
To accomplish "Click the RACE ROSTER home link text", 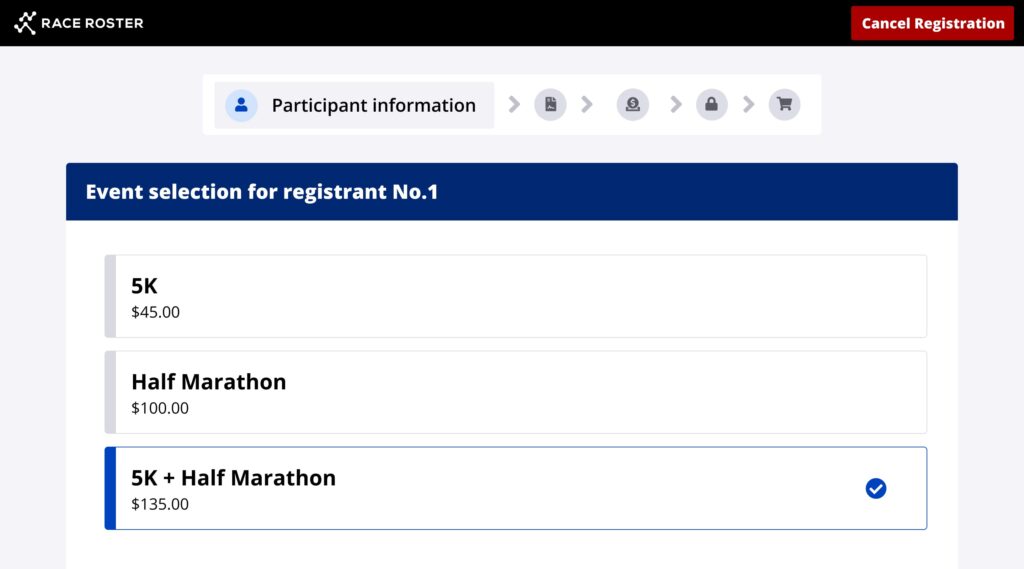I will click(x=92, y=23).
